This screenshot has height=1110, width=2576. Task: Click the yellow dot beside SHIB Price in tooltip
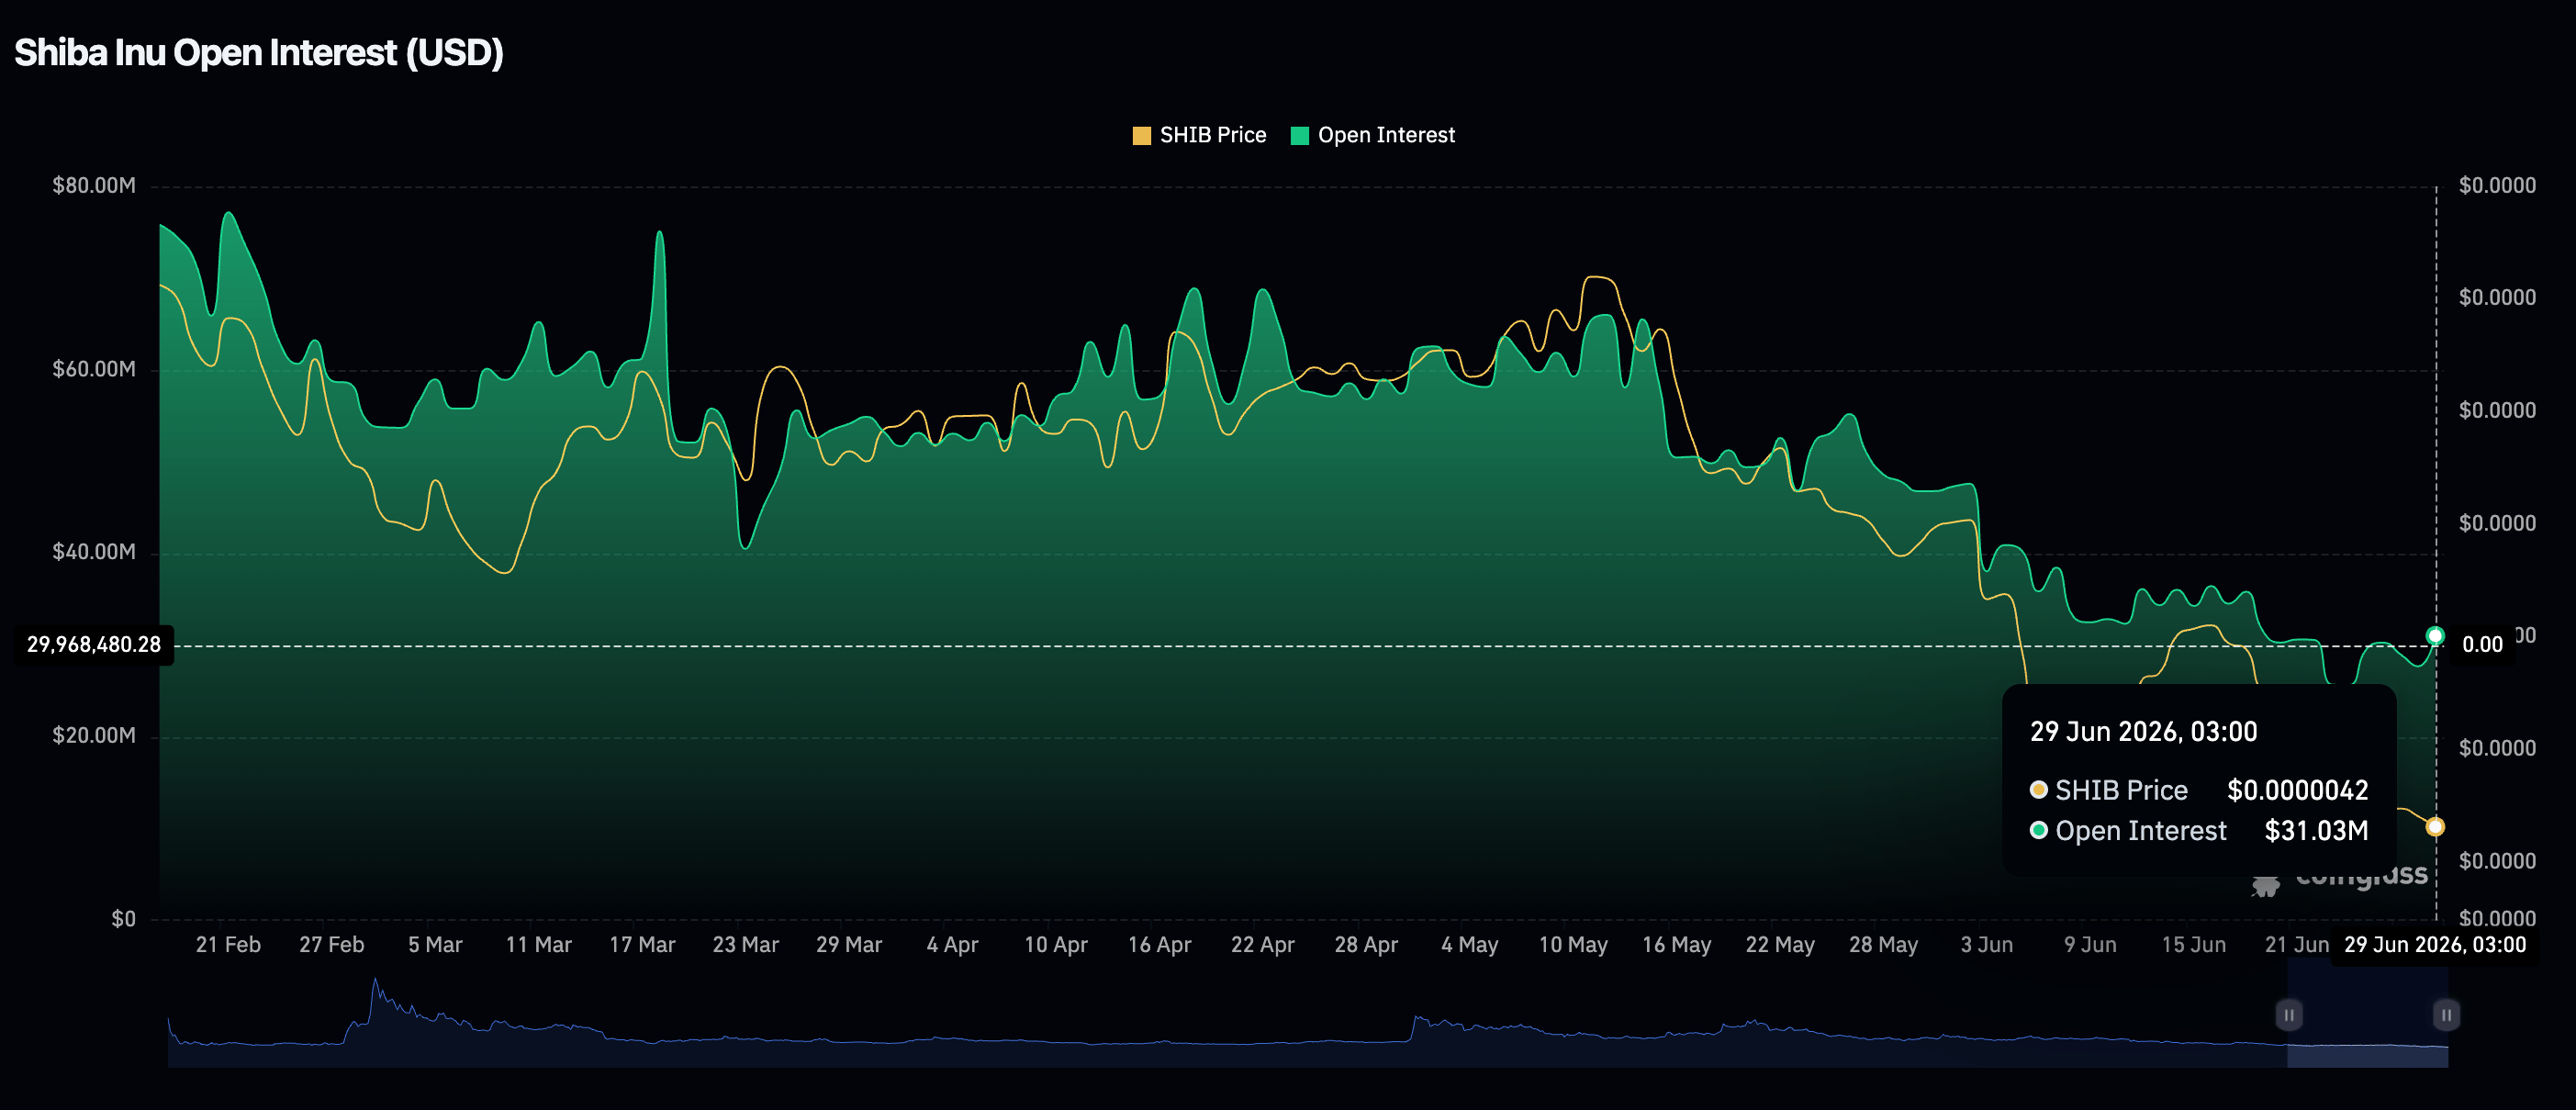2038,790
